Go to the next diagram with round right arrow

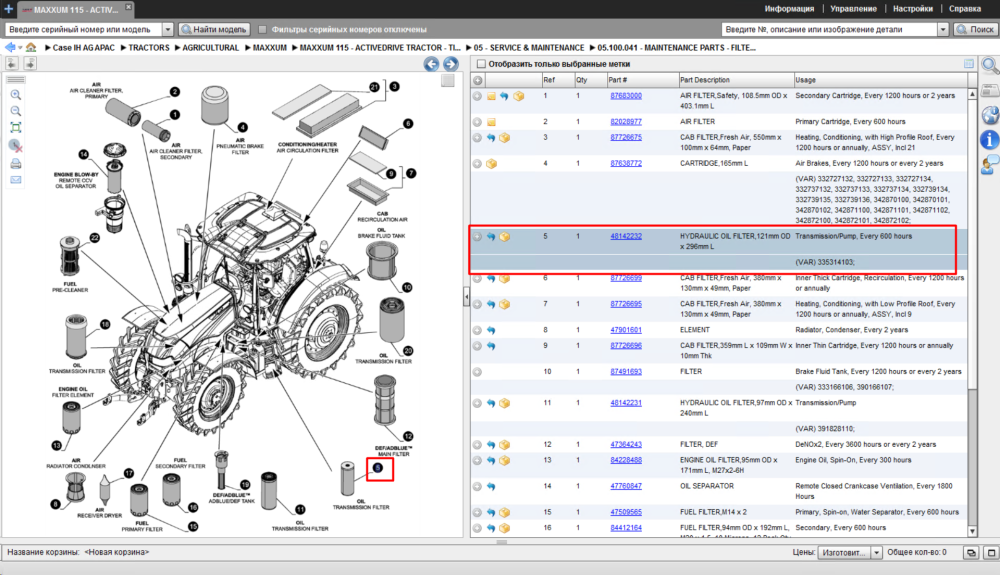(451, 64)
